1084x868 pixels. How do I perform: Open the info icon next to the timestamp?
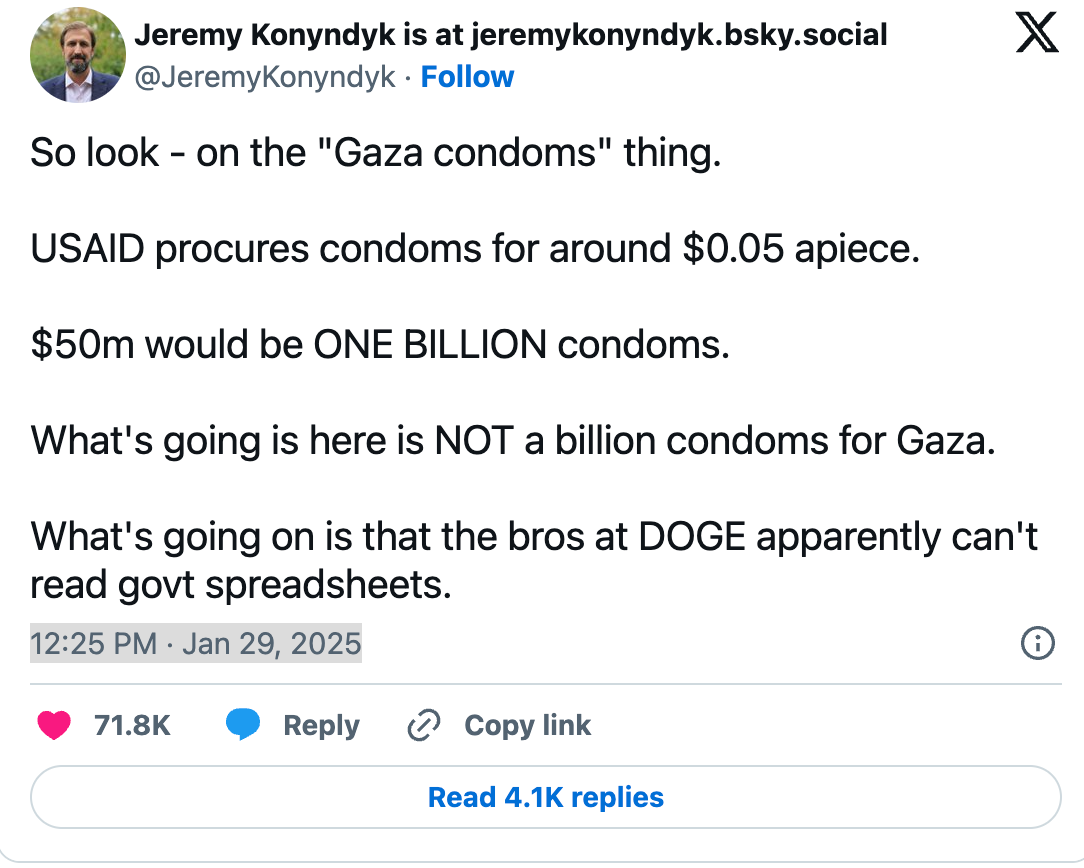pyautogui.click(x=1037, y=644)
